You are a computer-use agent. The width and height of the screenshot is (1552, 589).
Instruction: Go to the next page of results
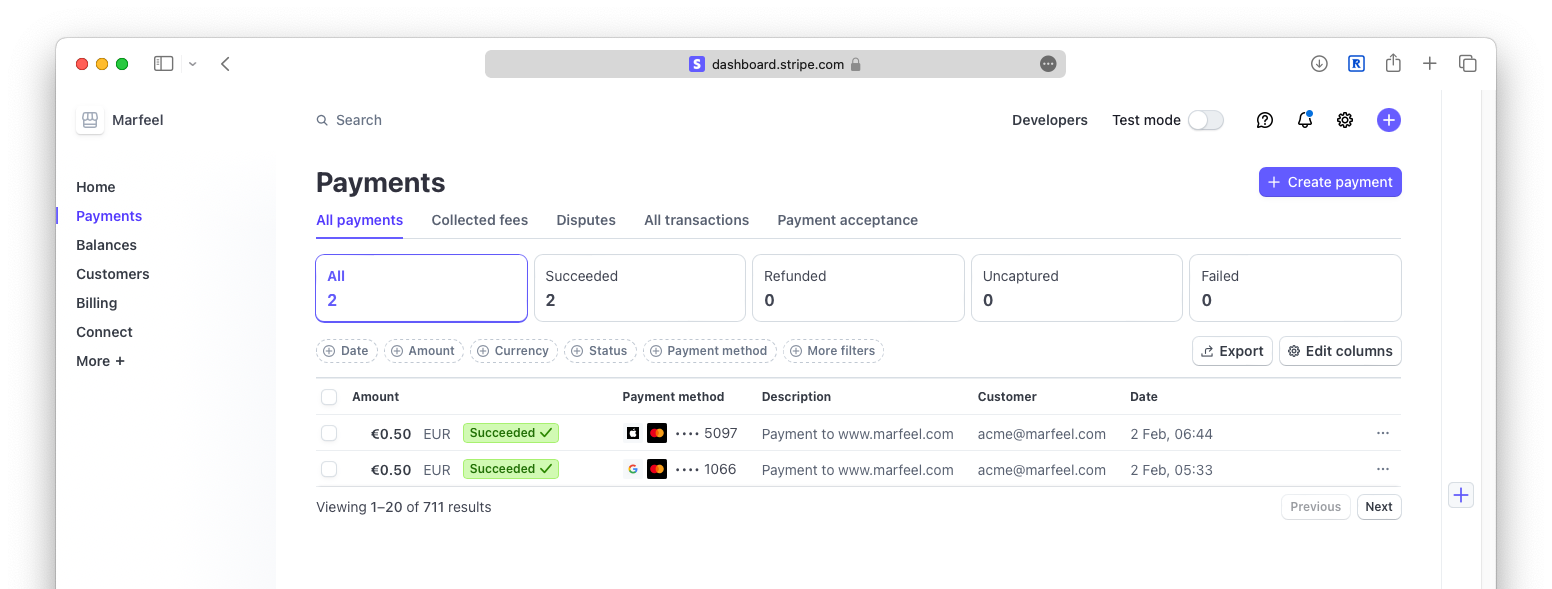click(x=1378, y=506)
